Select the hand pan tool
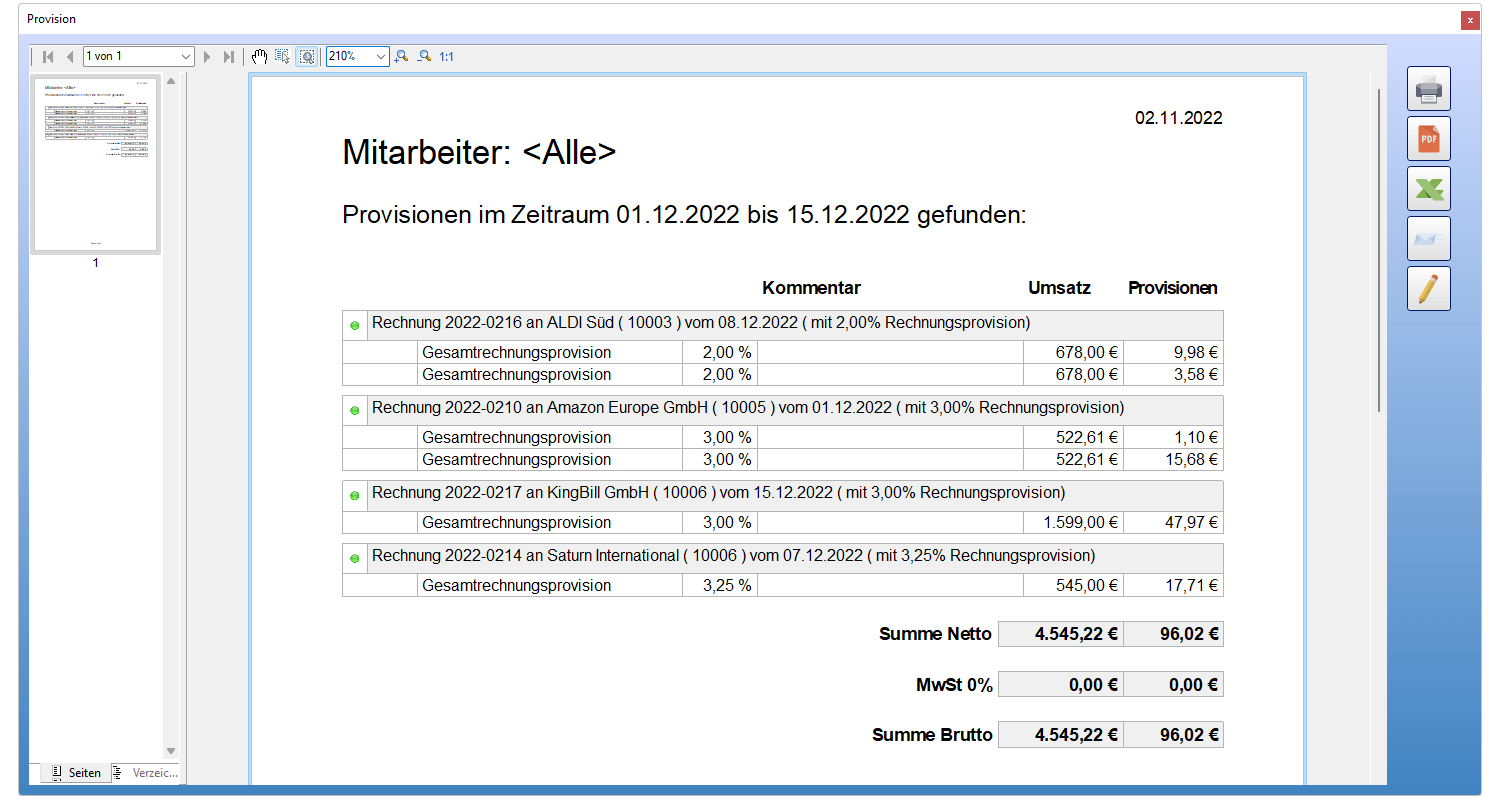Viewport: 1500px width, 800px height. [260, 57]
